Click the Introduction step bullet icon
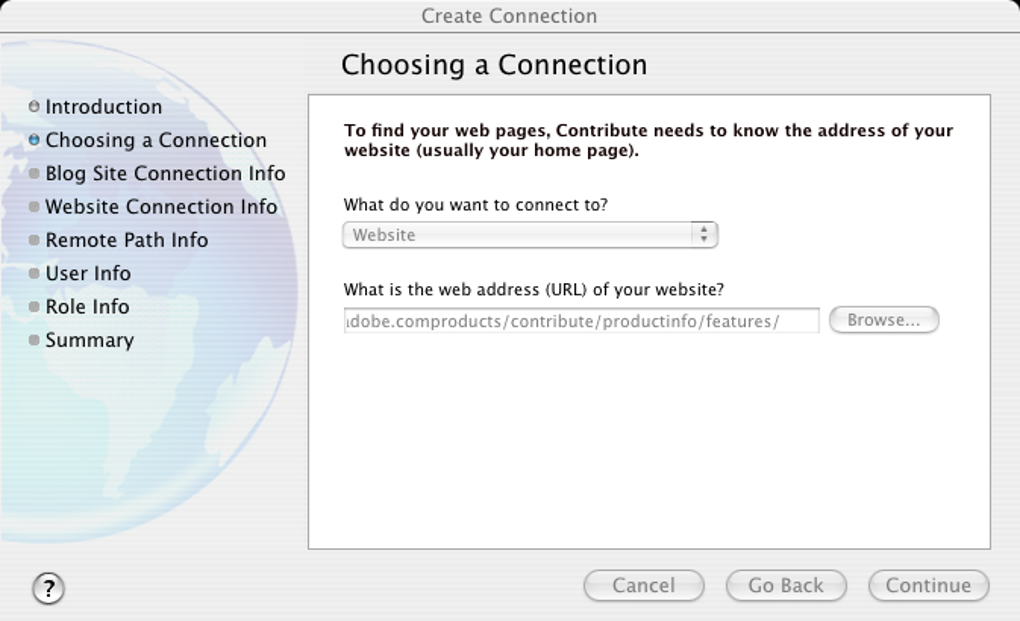 [x=34, y=107]
